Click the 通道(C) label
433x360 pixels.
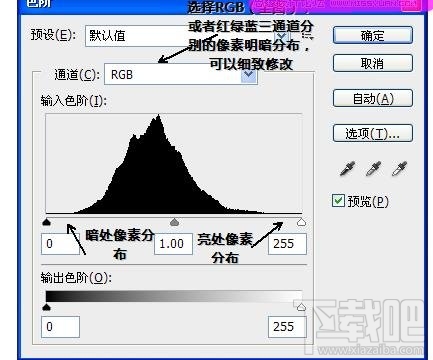click(x=77, y=75)
